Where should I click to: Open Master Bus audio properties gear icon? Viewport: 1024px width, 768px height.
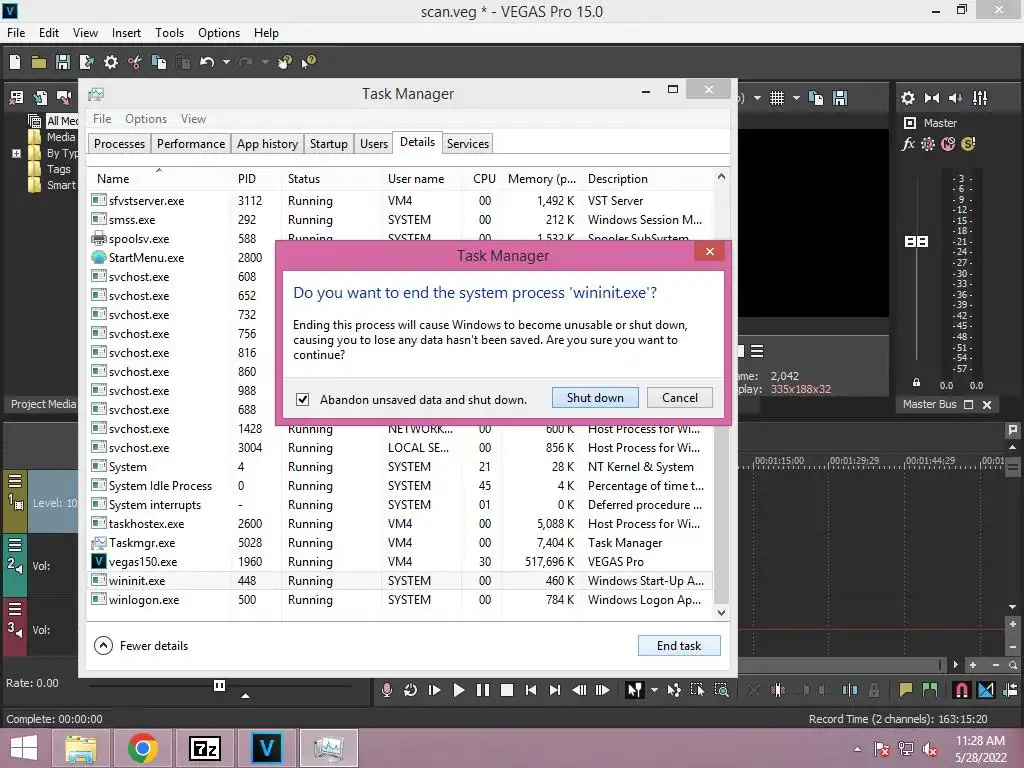[x=908, y=98]
